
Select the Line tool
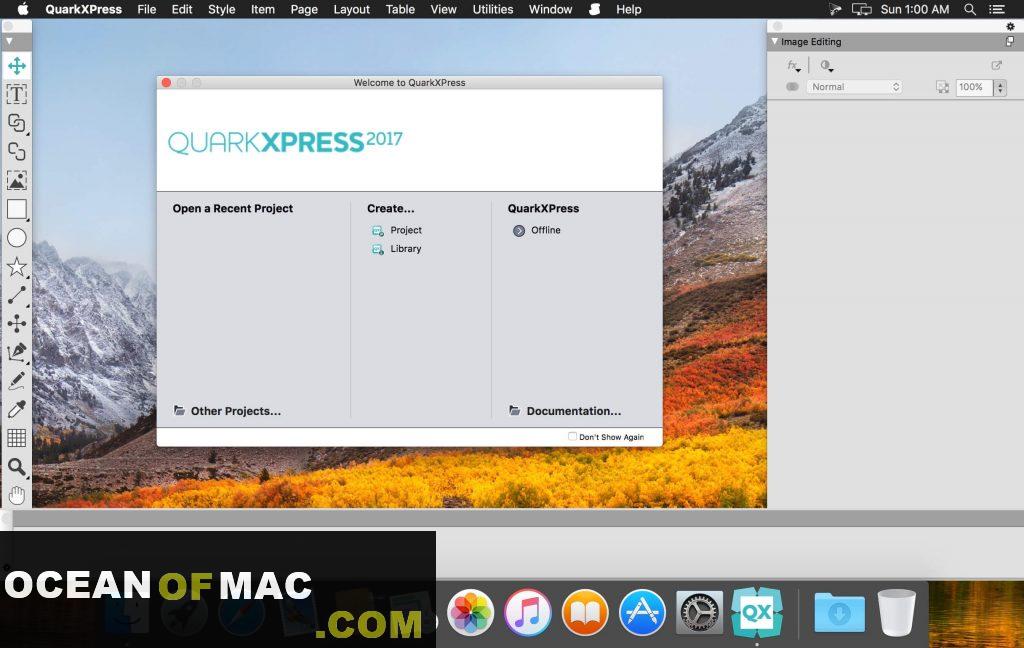pyautogui.click(x=16, y=295)
